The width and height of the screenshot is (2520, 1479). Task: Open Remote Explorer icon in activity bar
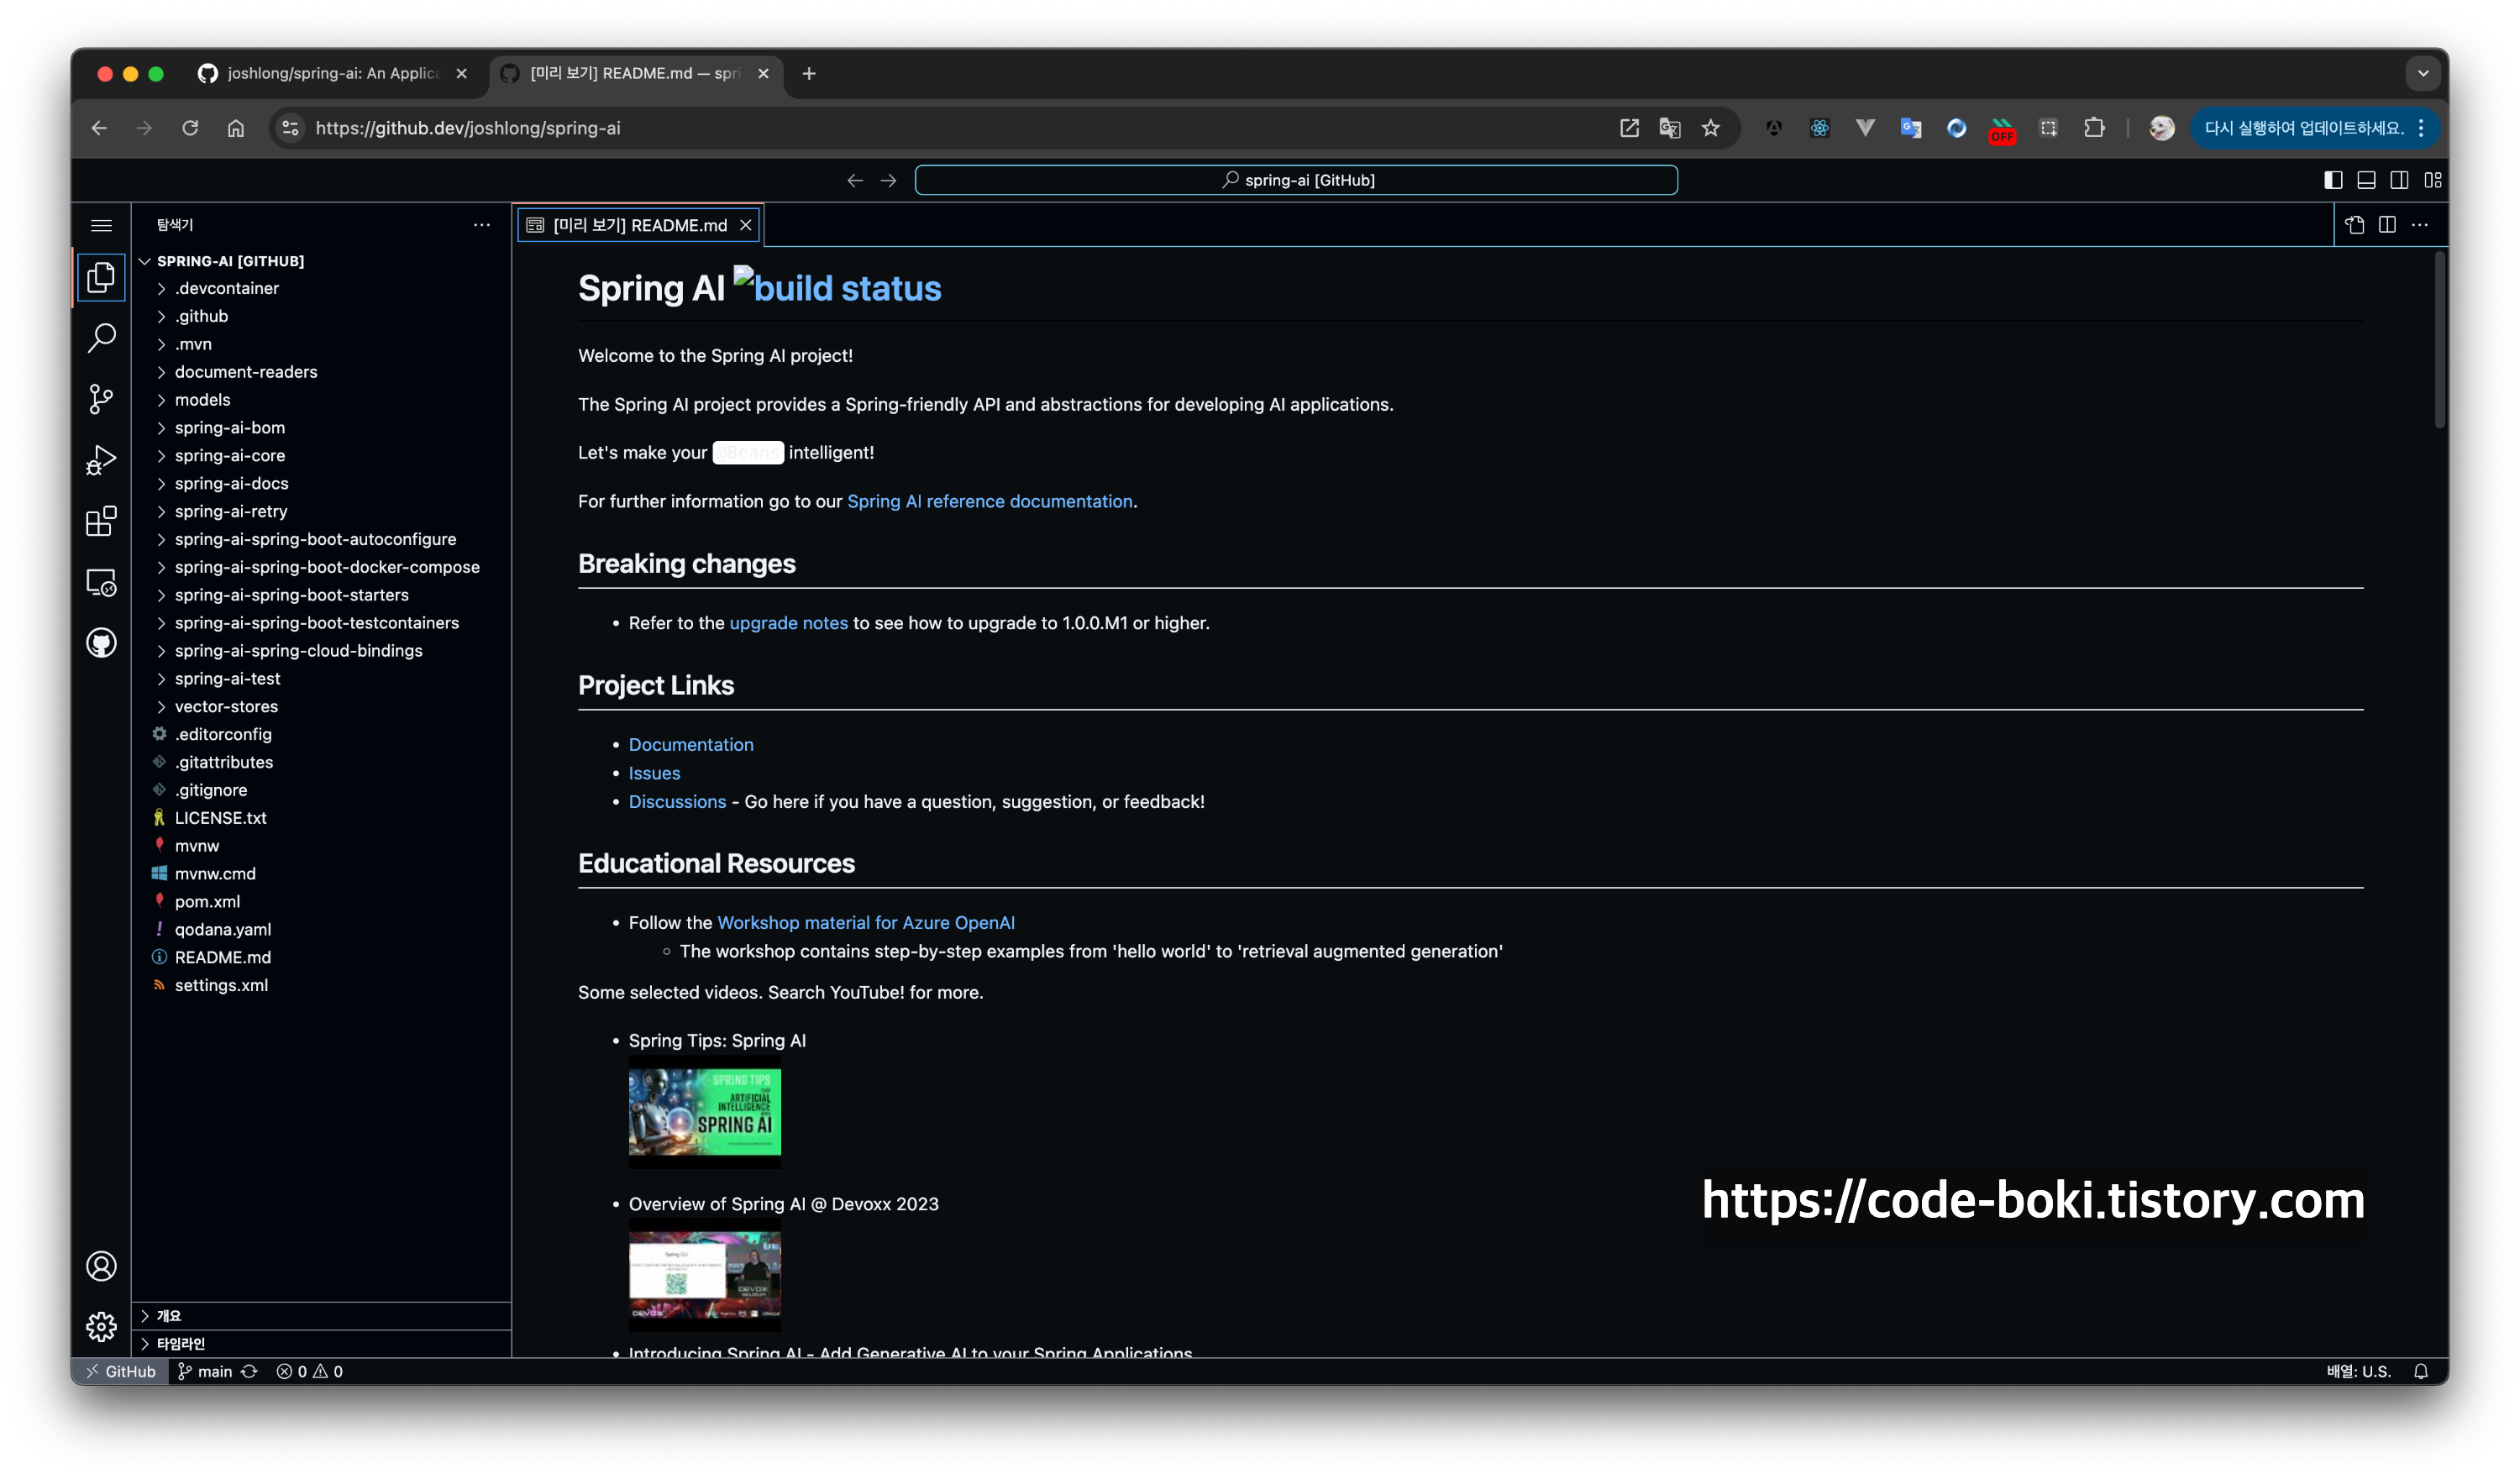click(x=101, y=582)
